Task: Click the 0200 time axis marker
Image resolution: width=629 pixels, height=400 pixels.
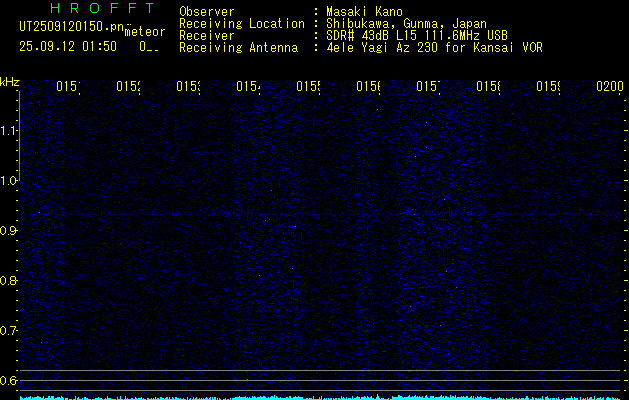Action: point(610,86)
